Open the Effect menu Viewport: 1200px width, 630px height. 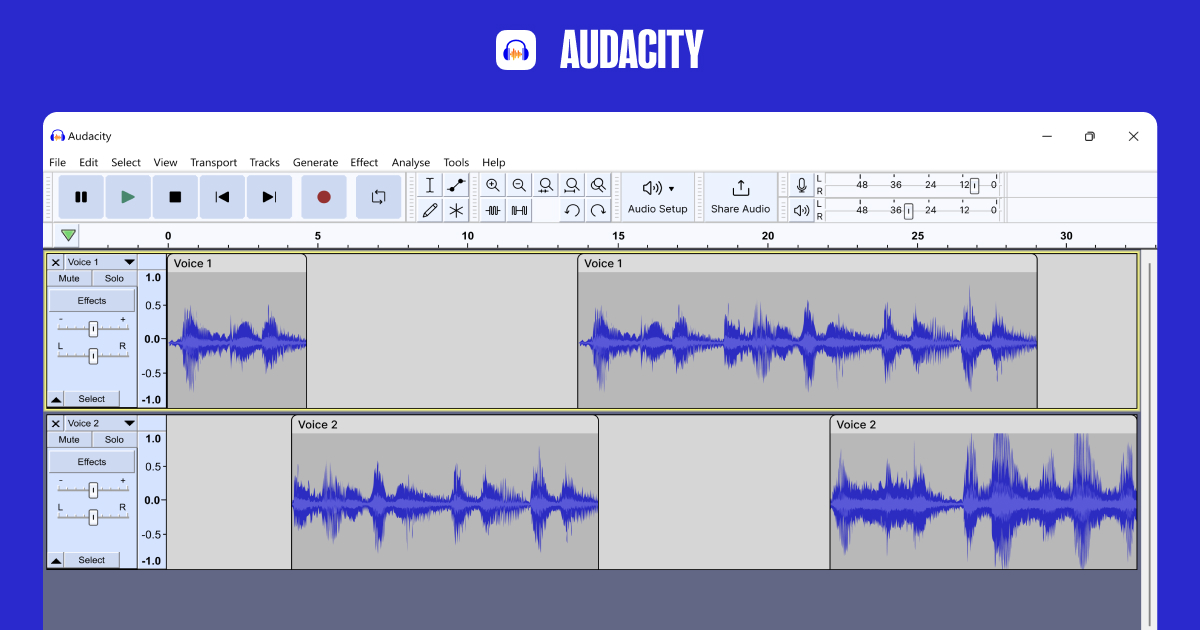pos(364,162)
